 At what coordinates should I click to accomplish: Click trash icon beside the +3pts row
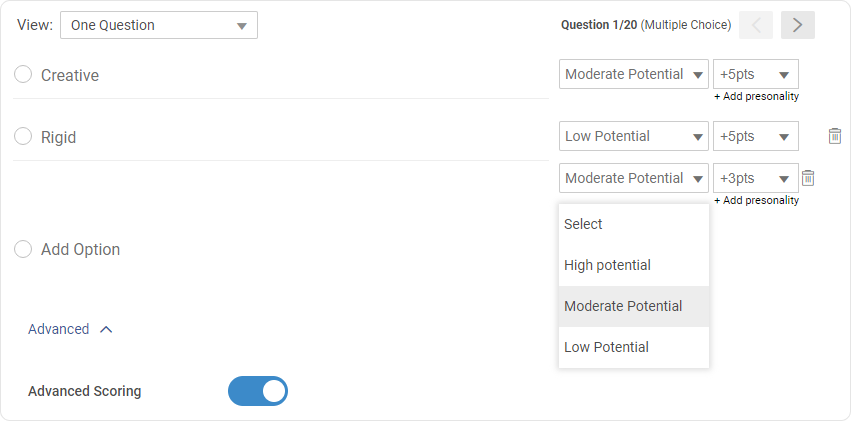(808, 178)
